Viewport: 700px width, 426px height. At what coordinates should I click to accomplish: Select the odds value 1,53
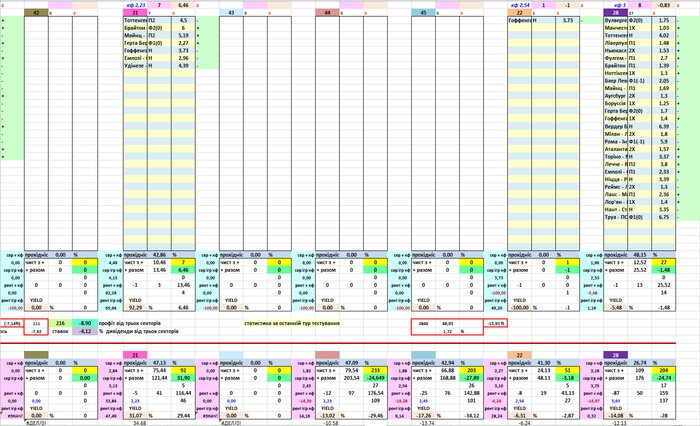click(x=664, y=50)
